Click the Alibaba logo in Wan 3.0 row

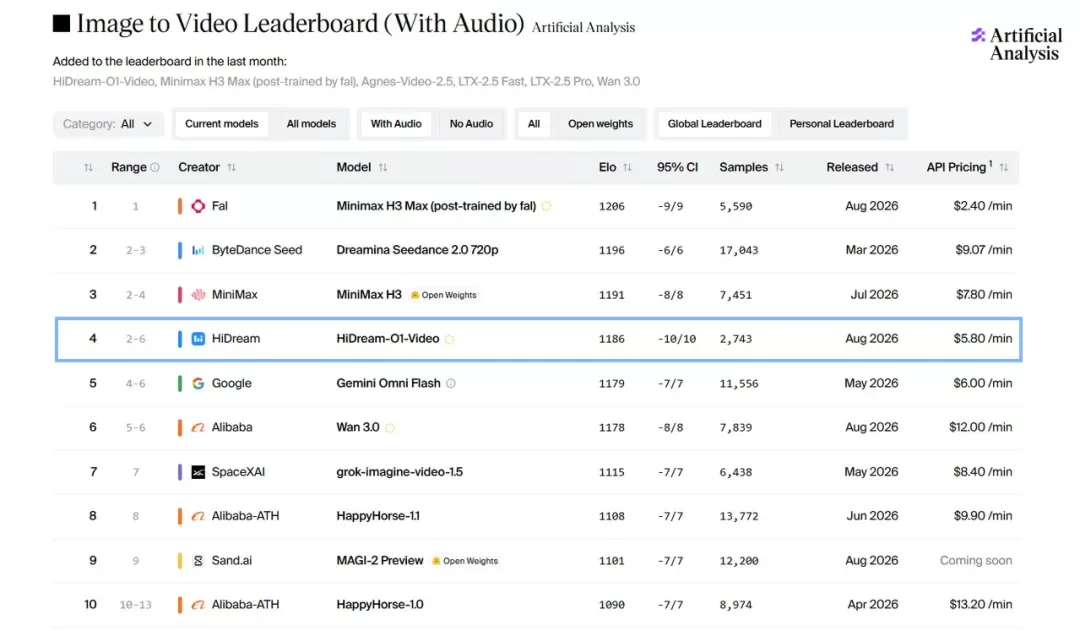tap(198, 428)
